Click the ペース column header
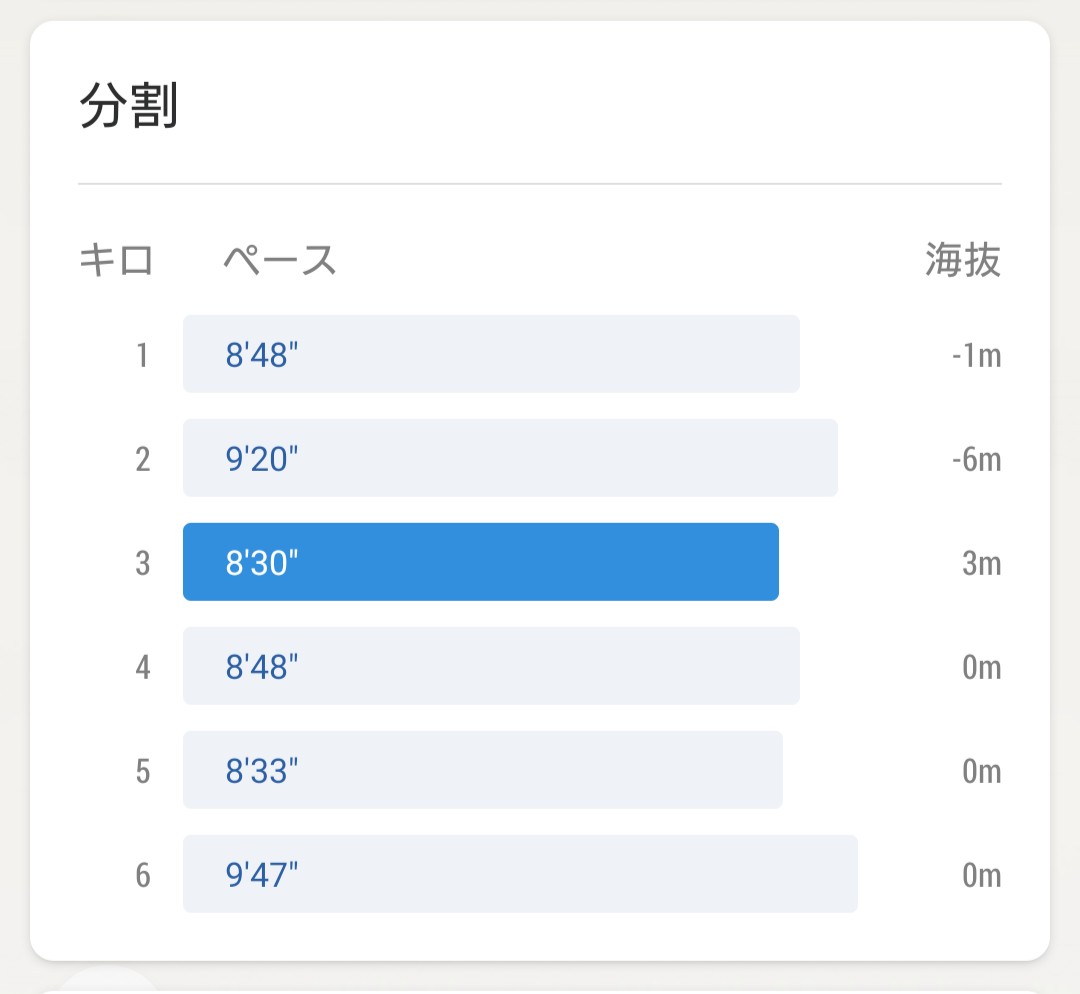This screenshot has height=994, width=1080. tap(279, 261)
